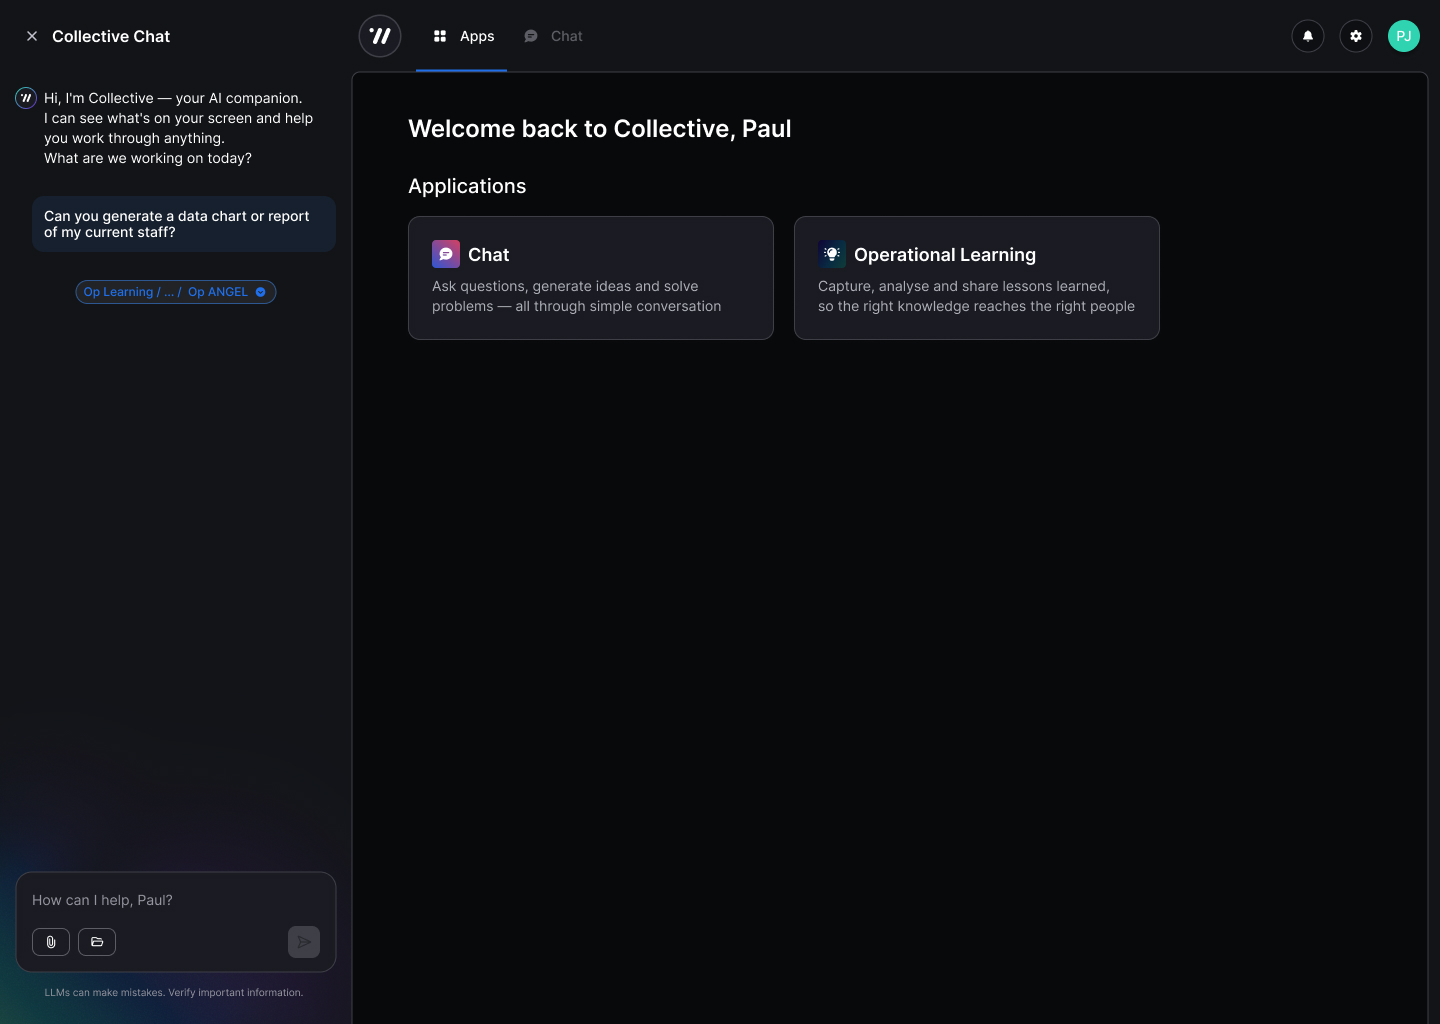Click the Chat card speech bubble icon
The width and height of the screenshot is (1440, 1024).
pyautogui.click(x=446, y=254)
